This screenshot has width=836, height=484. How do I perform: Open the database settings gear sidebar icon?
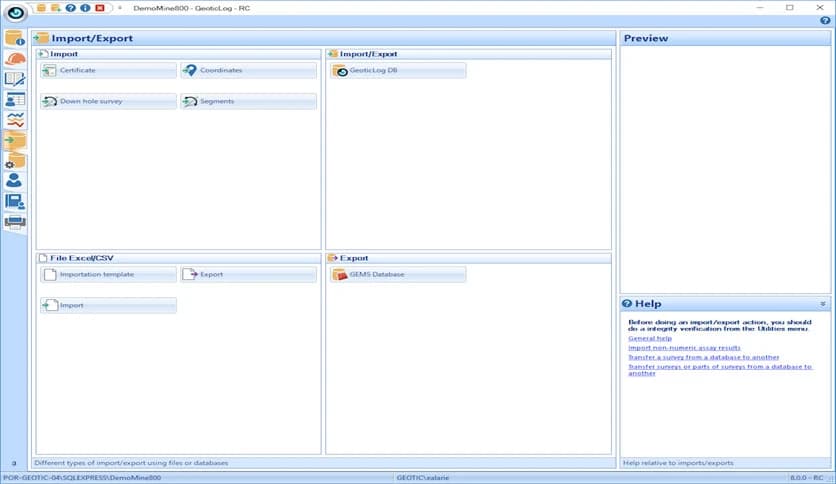click(x=15, y=161)
